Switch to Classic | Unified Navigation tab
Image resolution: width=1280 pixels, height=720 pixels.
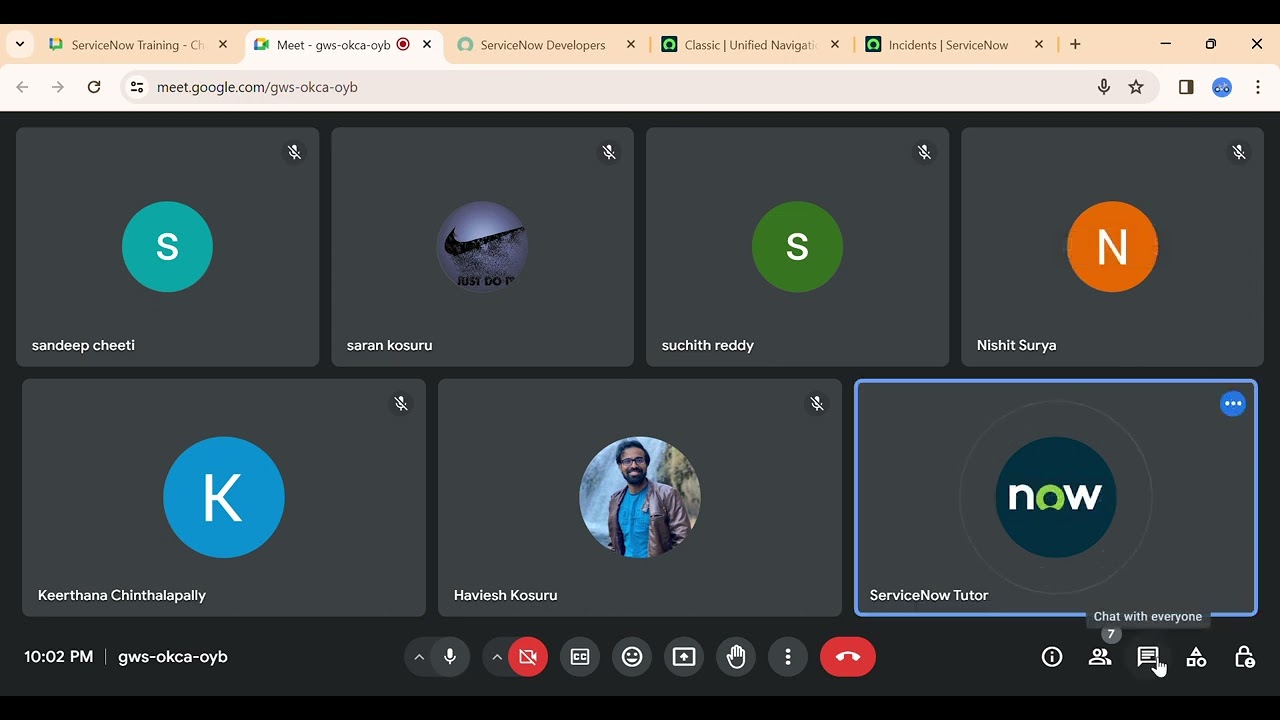tap(750, 45)
